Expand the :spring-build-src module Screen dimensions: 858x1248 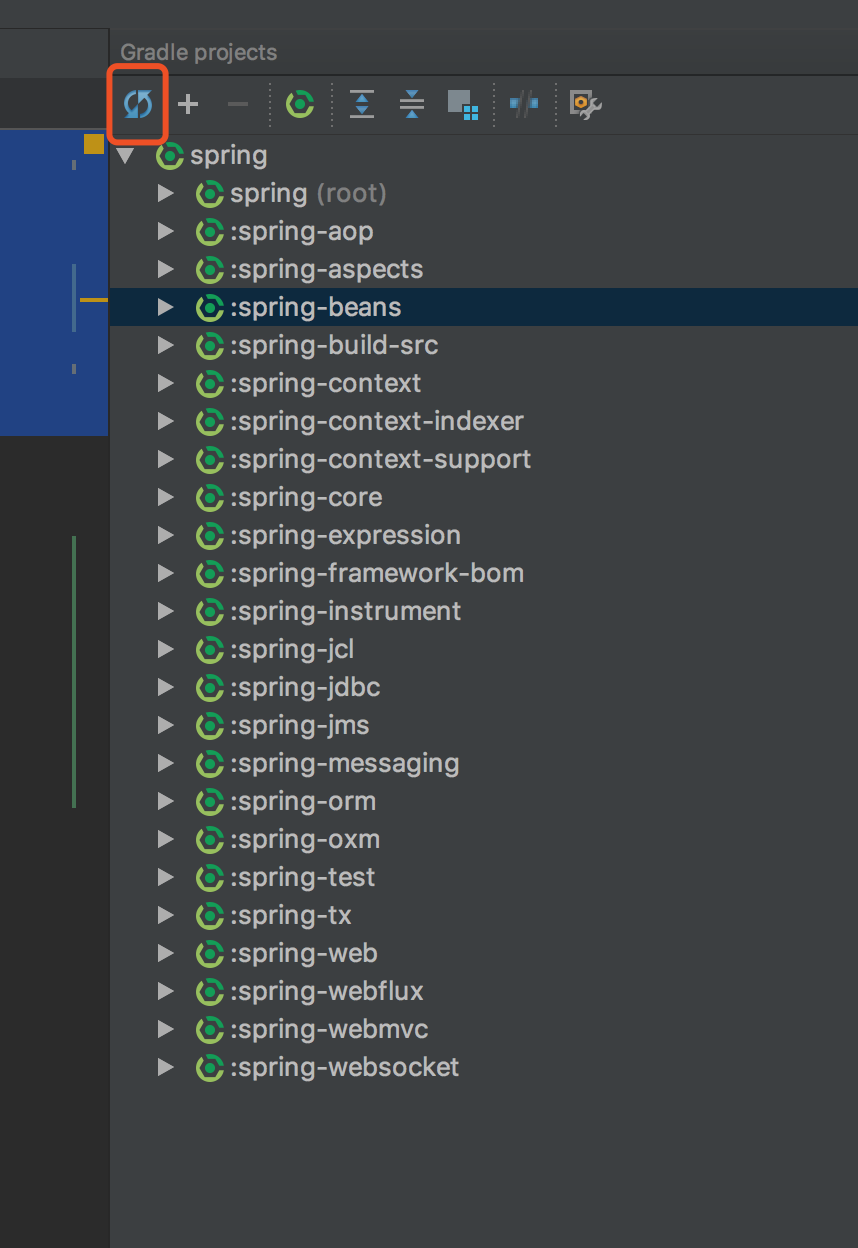166,346
